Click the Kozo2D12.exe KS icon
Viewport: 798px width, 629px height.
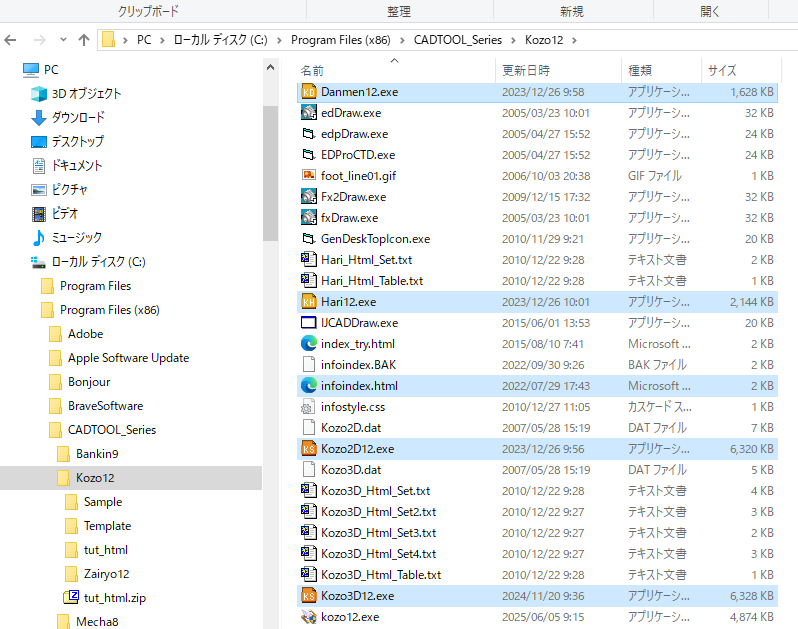pos(308,449)
